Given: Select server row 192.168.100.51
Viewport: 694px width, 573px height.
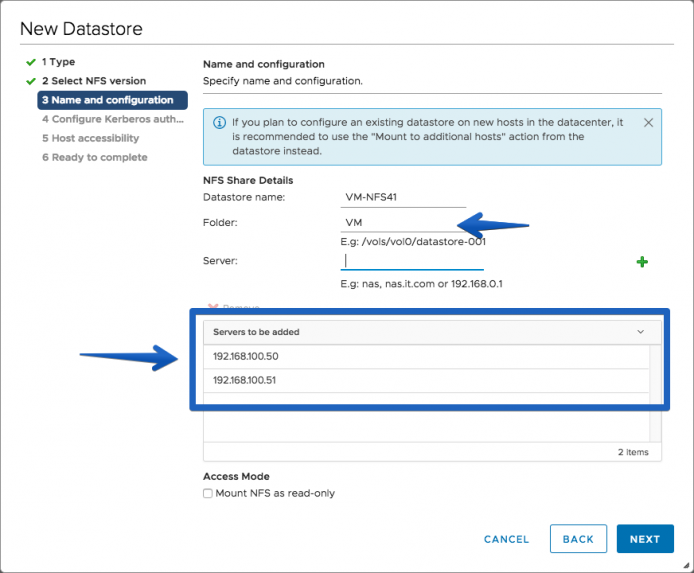Looking at the screenshot, I should click(x=426, y=381).
